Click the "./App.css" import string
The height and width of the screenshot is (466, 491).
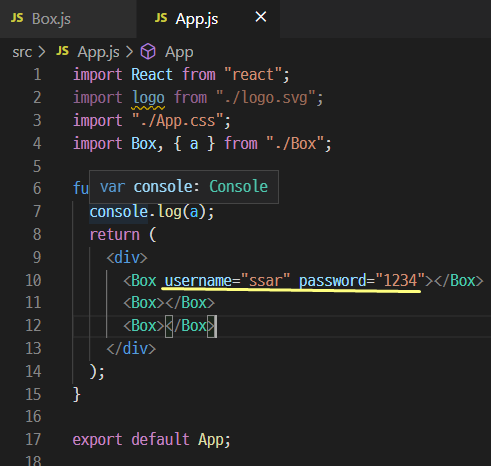click(x=178, y=121)
